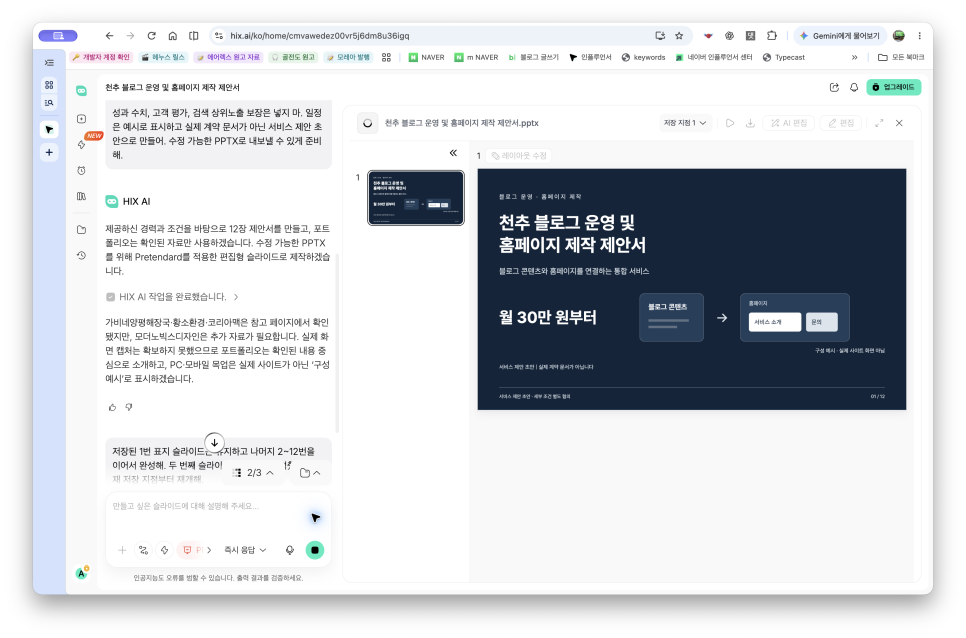966x638 pixels.
Task: Click 모오레아 발행 bookmark
Action: point(349,57)
